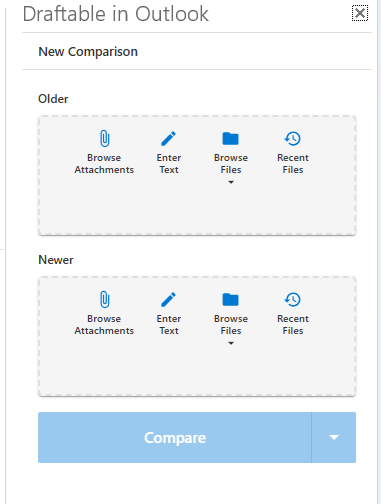Viewport: 381px width, 504px height.
Task: Click Browse Attachments paperclip in Newer section
Action: click(x=105, y=300)
